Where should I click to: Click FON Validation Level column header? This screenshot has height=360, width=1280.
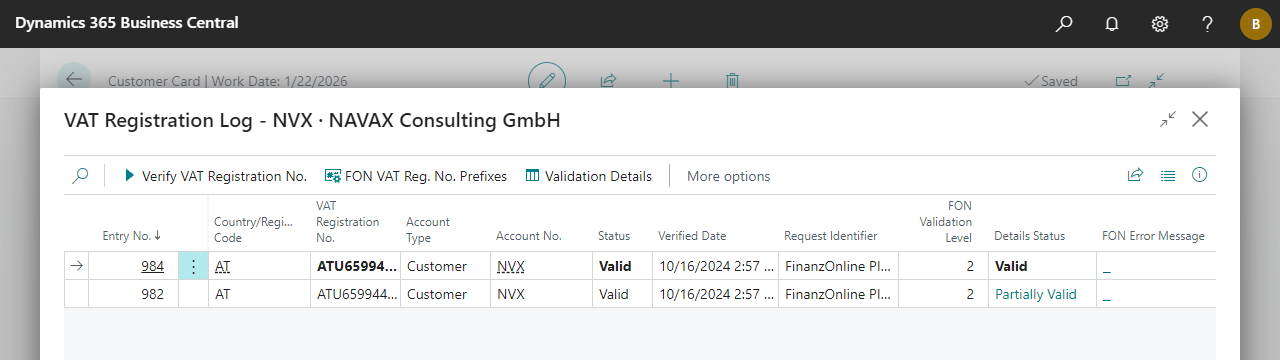[x=946, y=221]
